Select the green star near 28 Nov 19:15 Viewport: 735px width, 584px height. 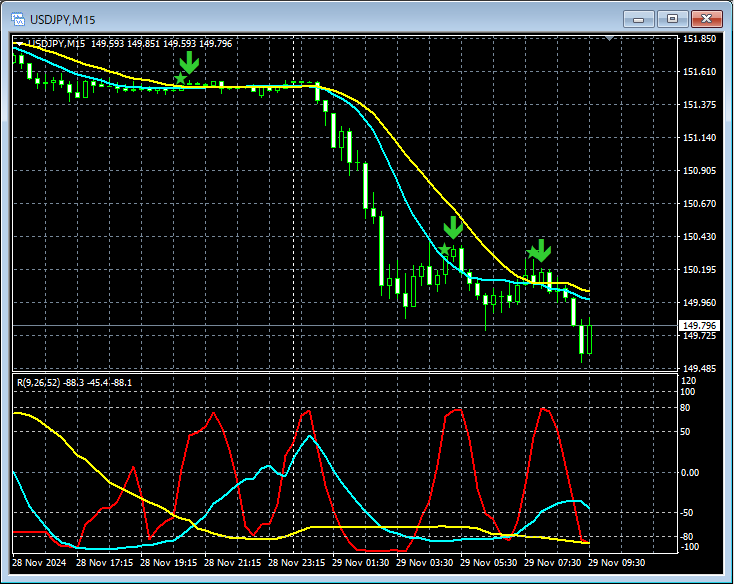180,78
